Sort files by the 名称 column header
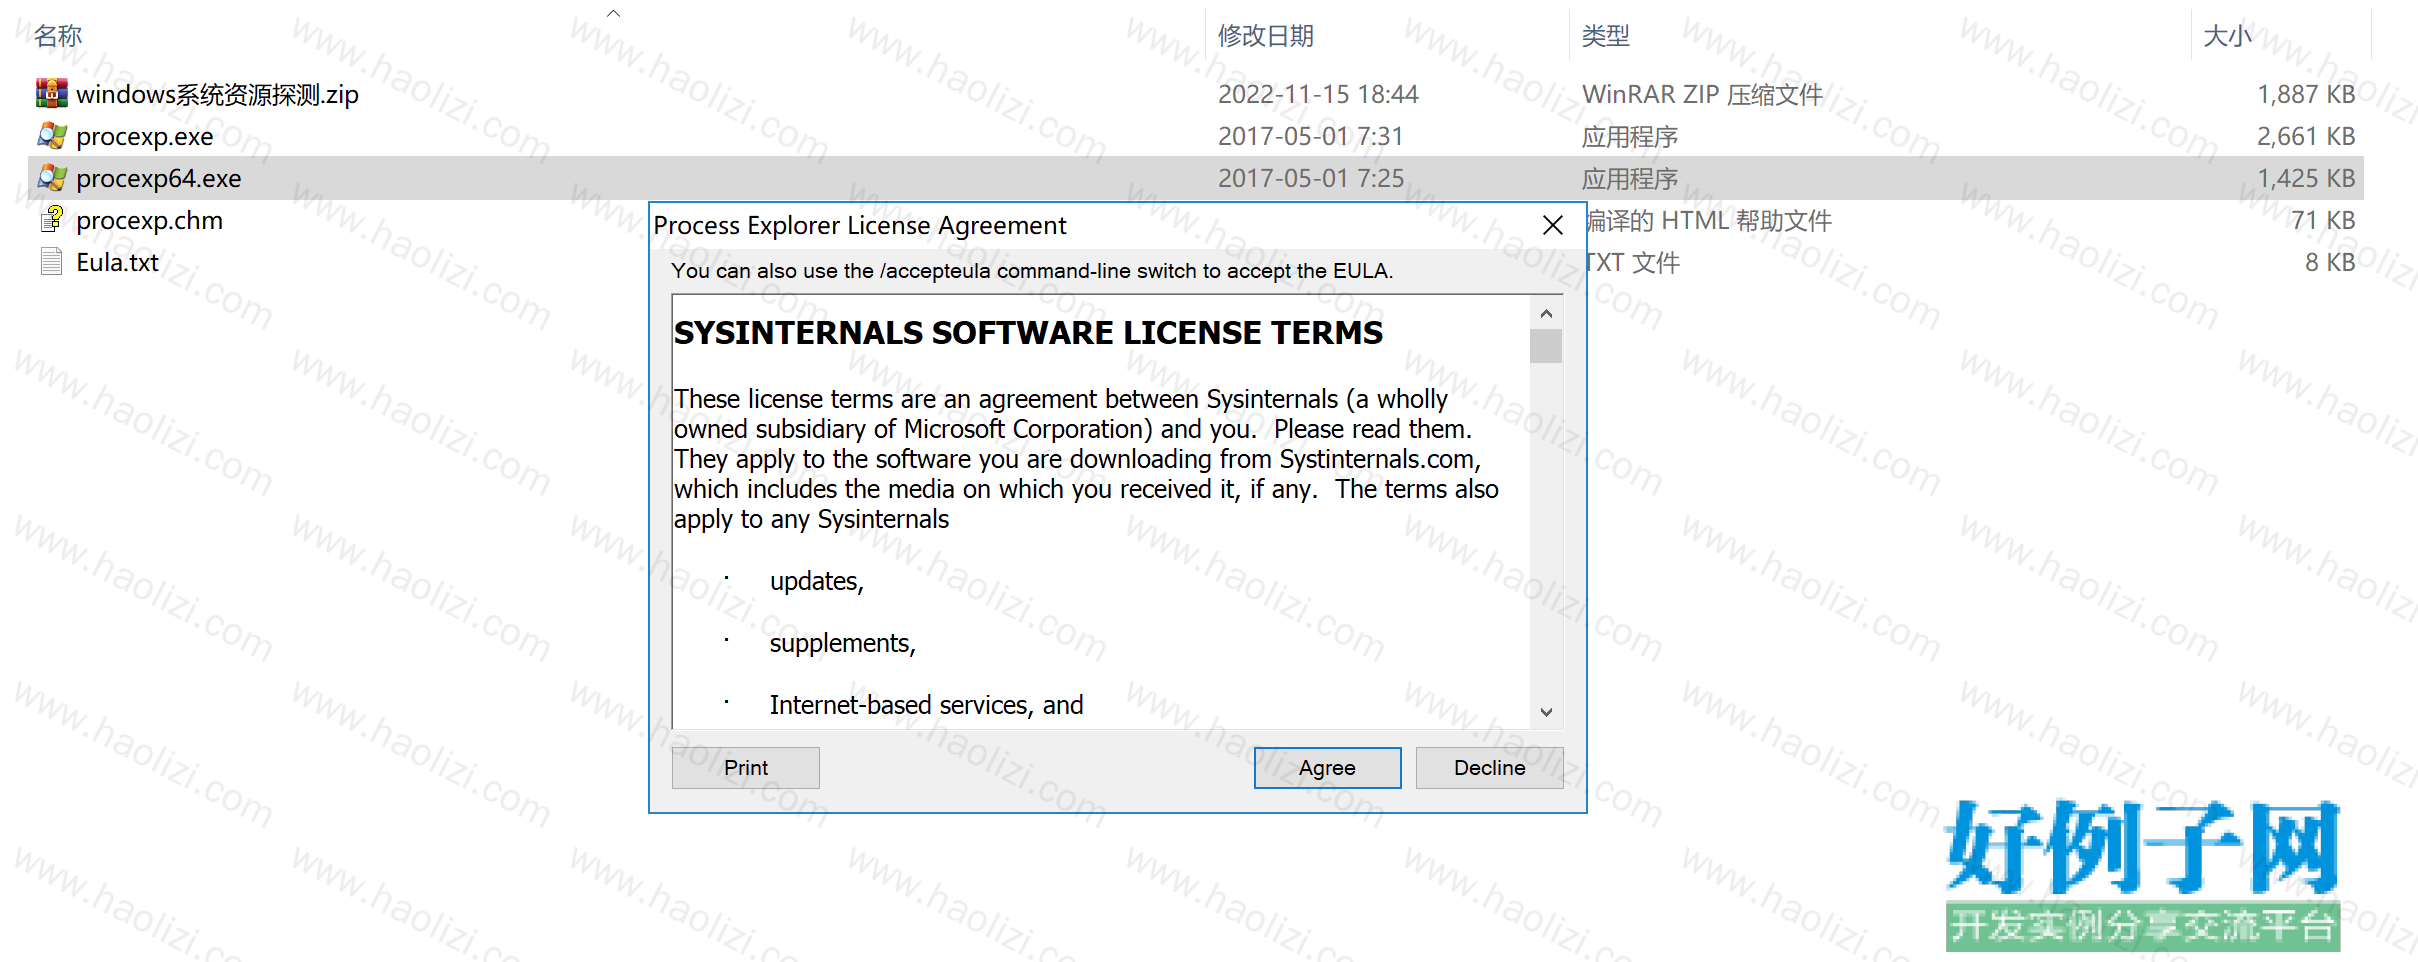 (58, 36)
